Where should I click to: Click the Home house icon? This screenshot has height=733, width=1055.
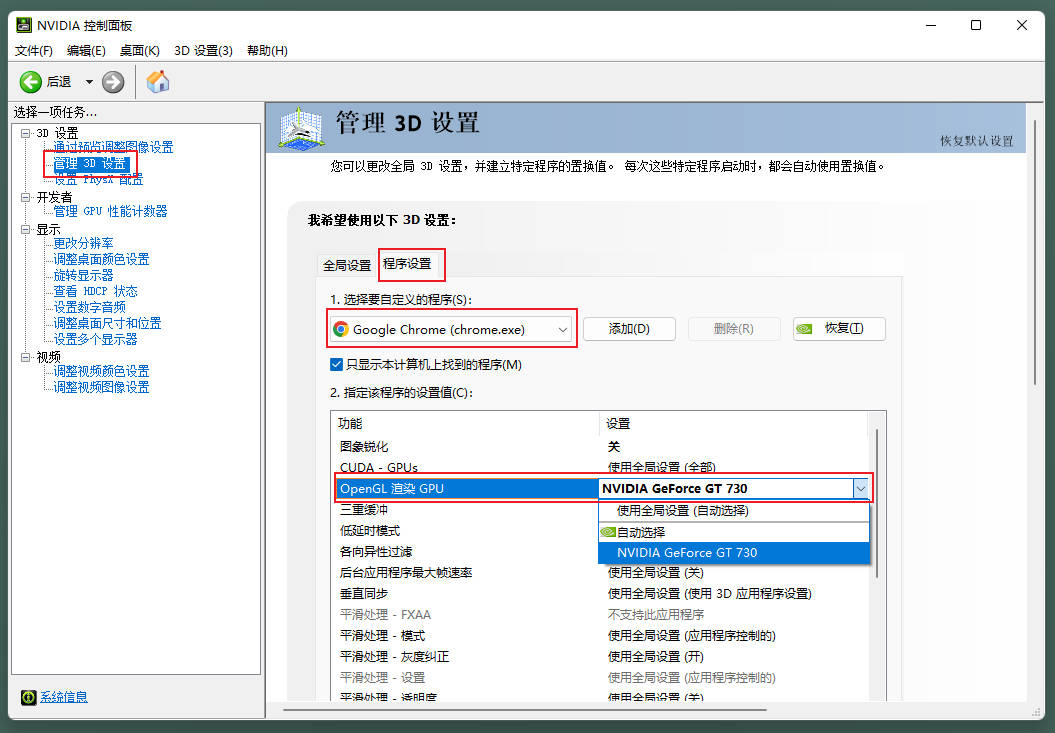(158, 82)
